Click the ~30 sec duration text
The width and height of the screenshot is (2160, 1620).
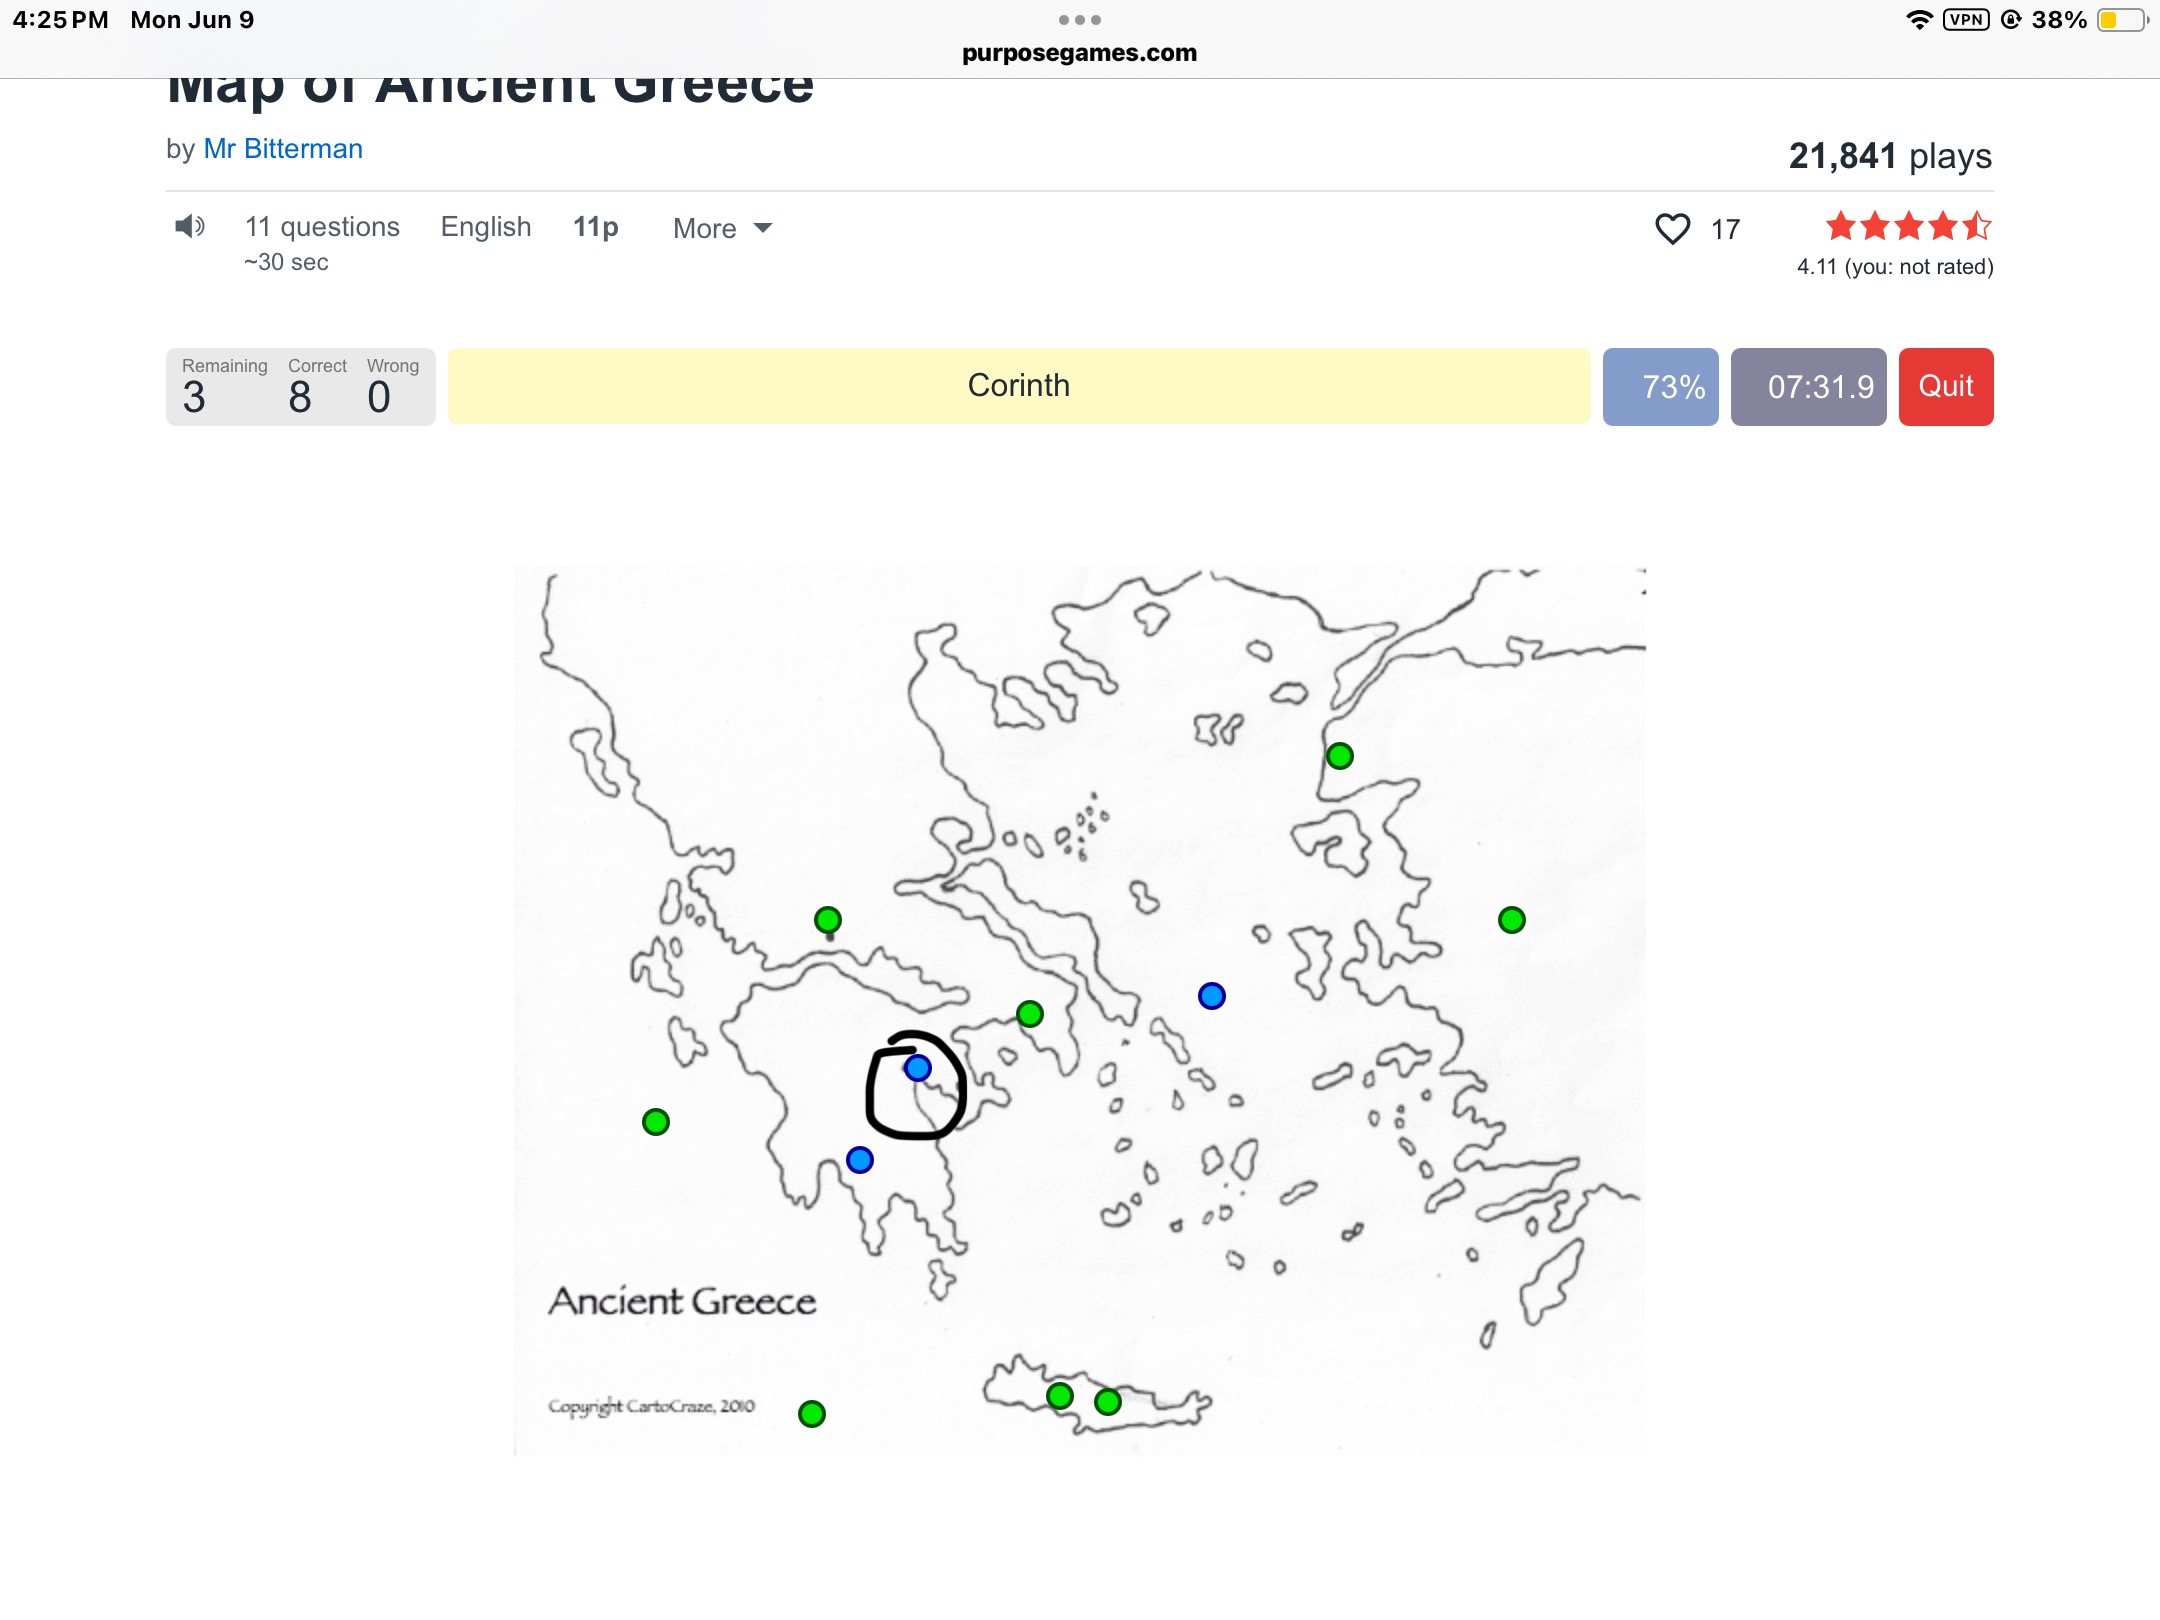(x=286, y=262)
